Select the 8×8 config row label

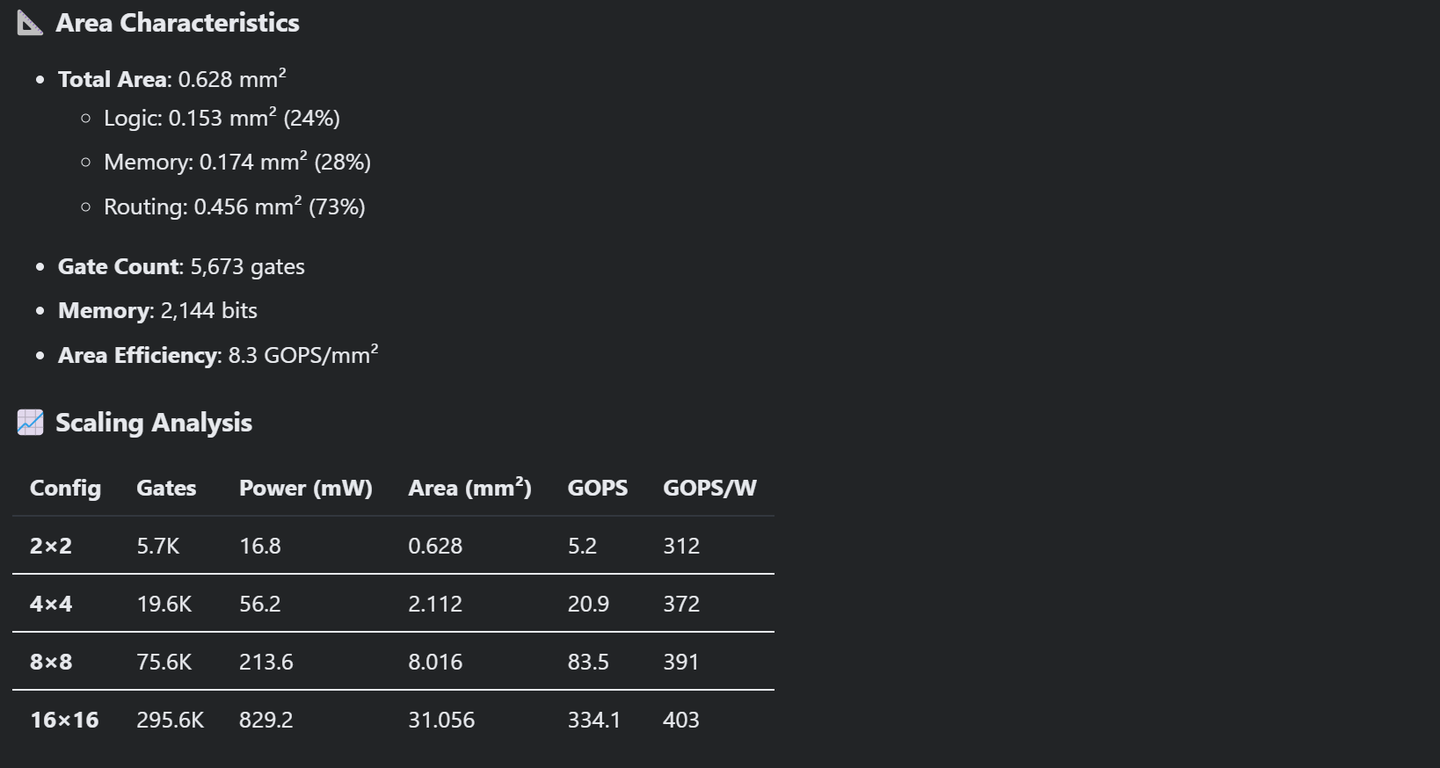pyautogui.click(x=51, y=662)
